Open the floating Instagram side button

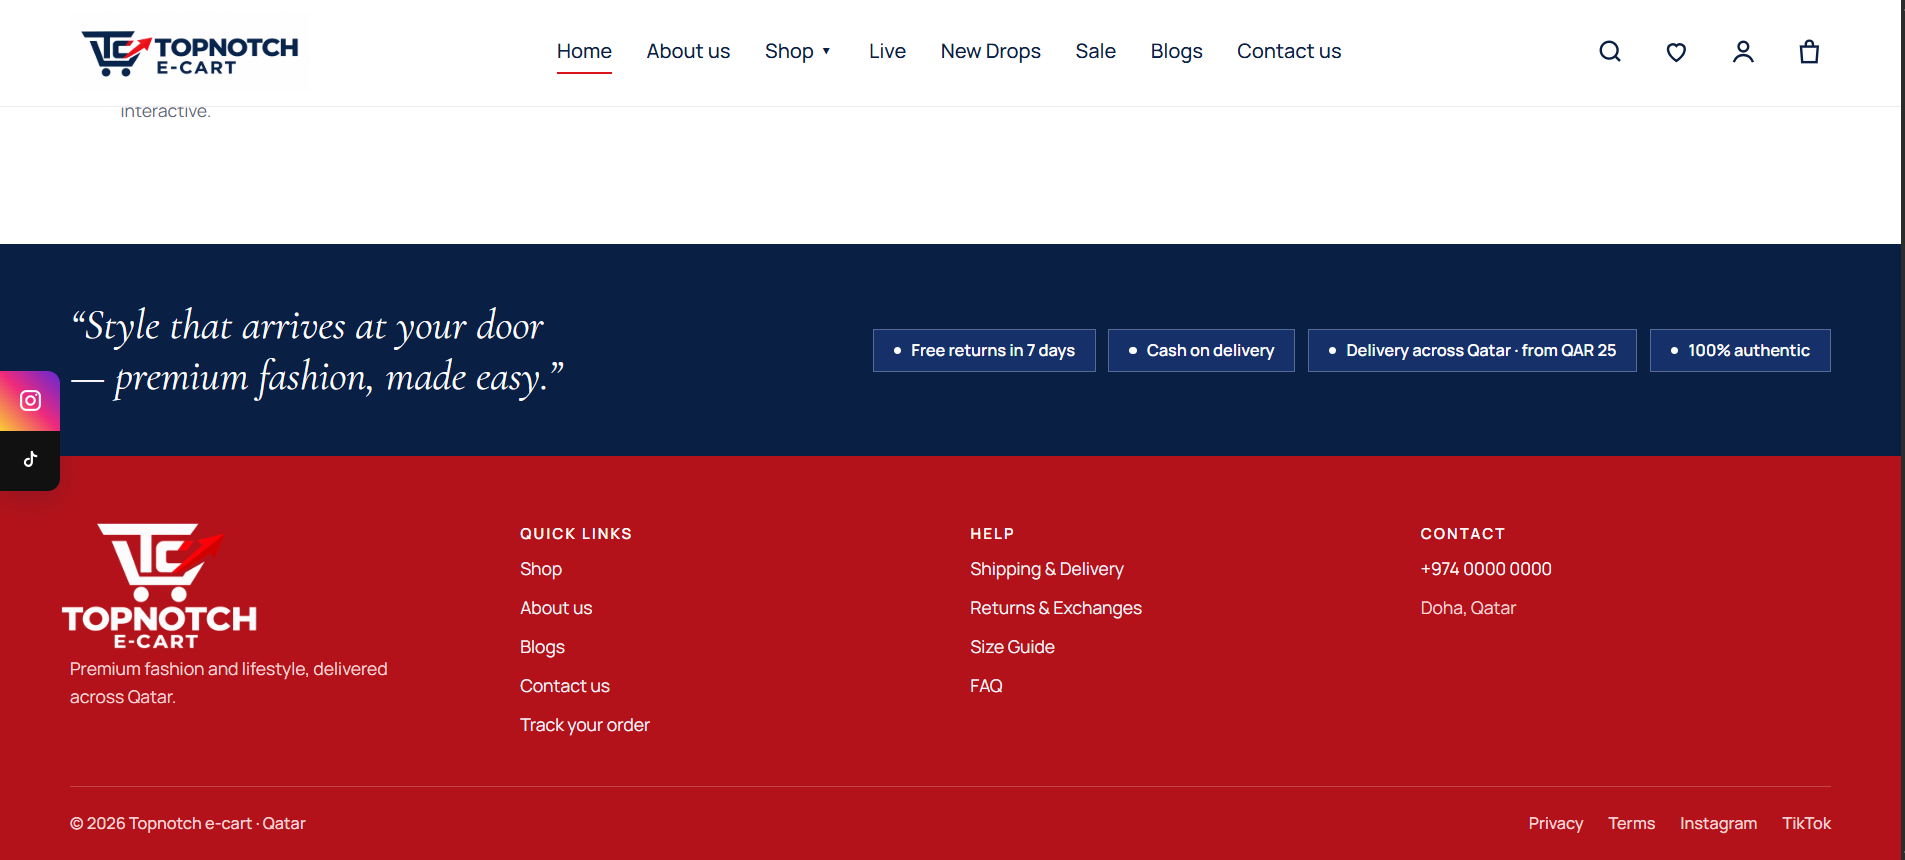[x=30, y=401]
